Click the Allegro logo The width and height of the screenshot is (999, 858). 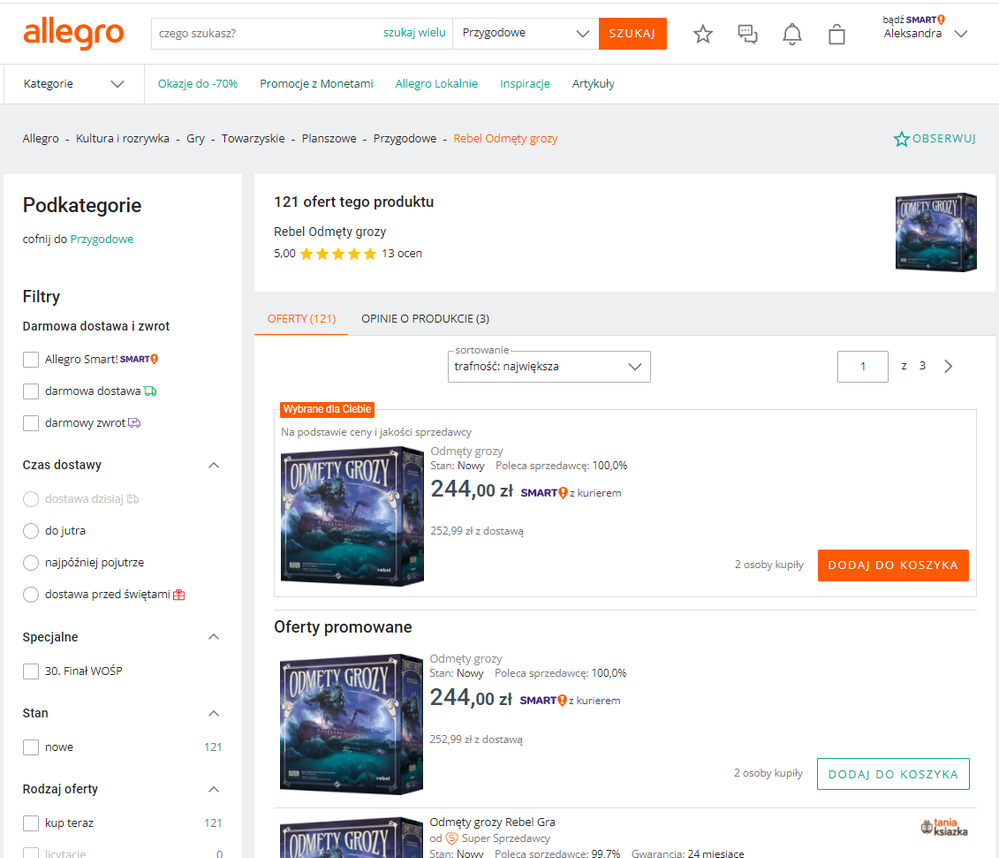click(73, 33)
